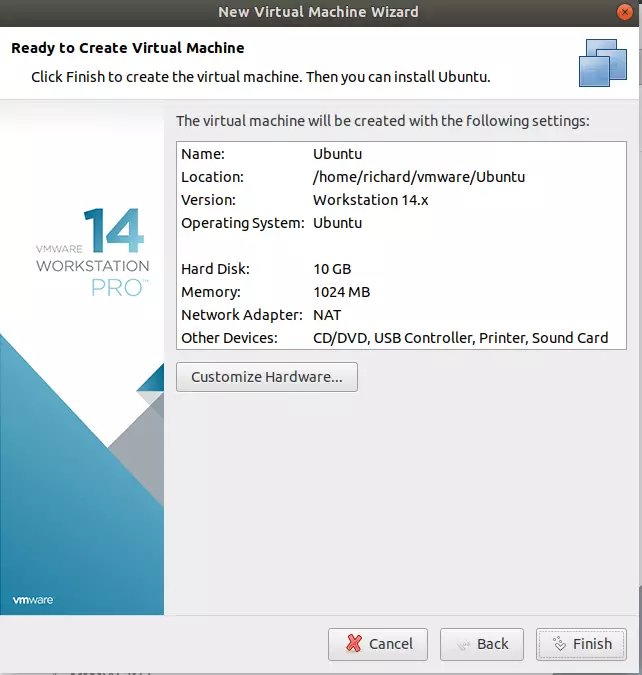This screenshot has width=642, height=675.
Task: Open Customize Hardware dialog
Action: [x=267, y=377]
